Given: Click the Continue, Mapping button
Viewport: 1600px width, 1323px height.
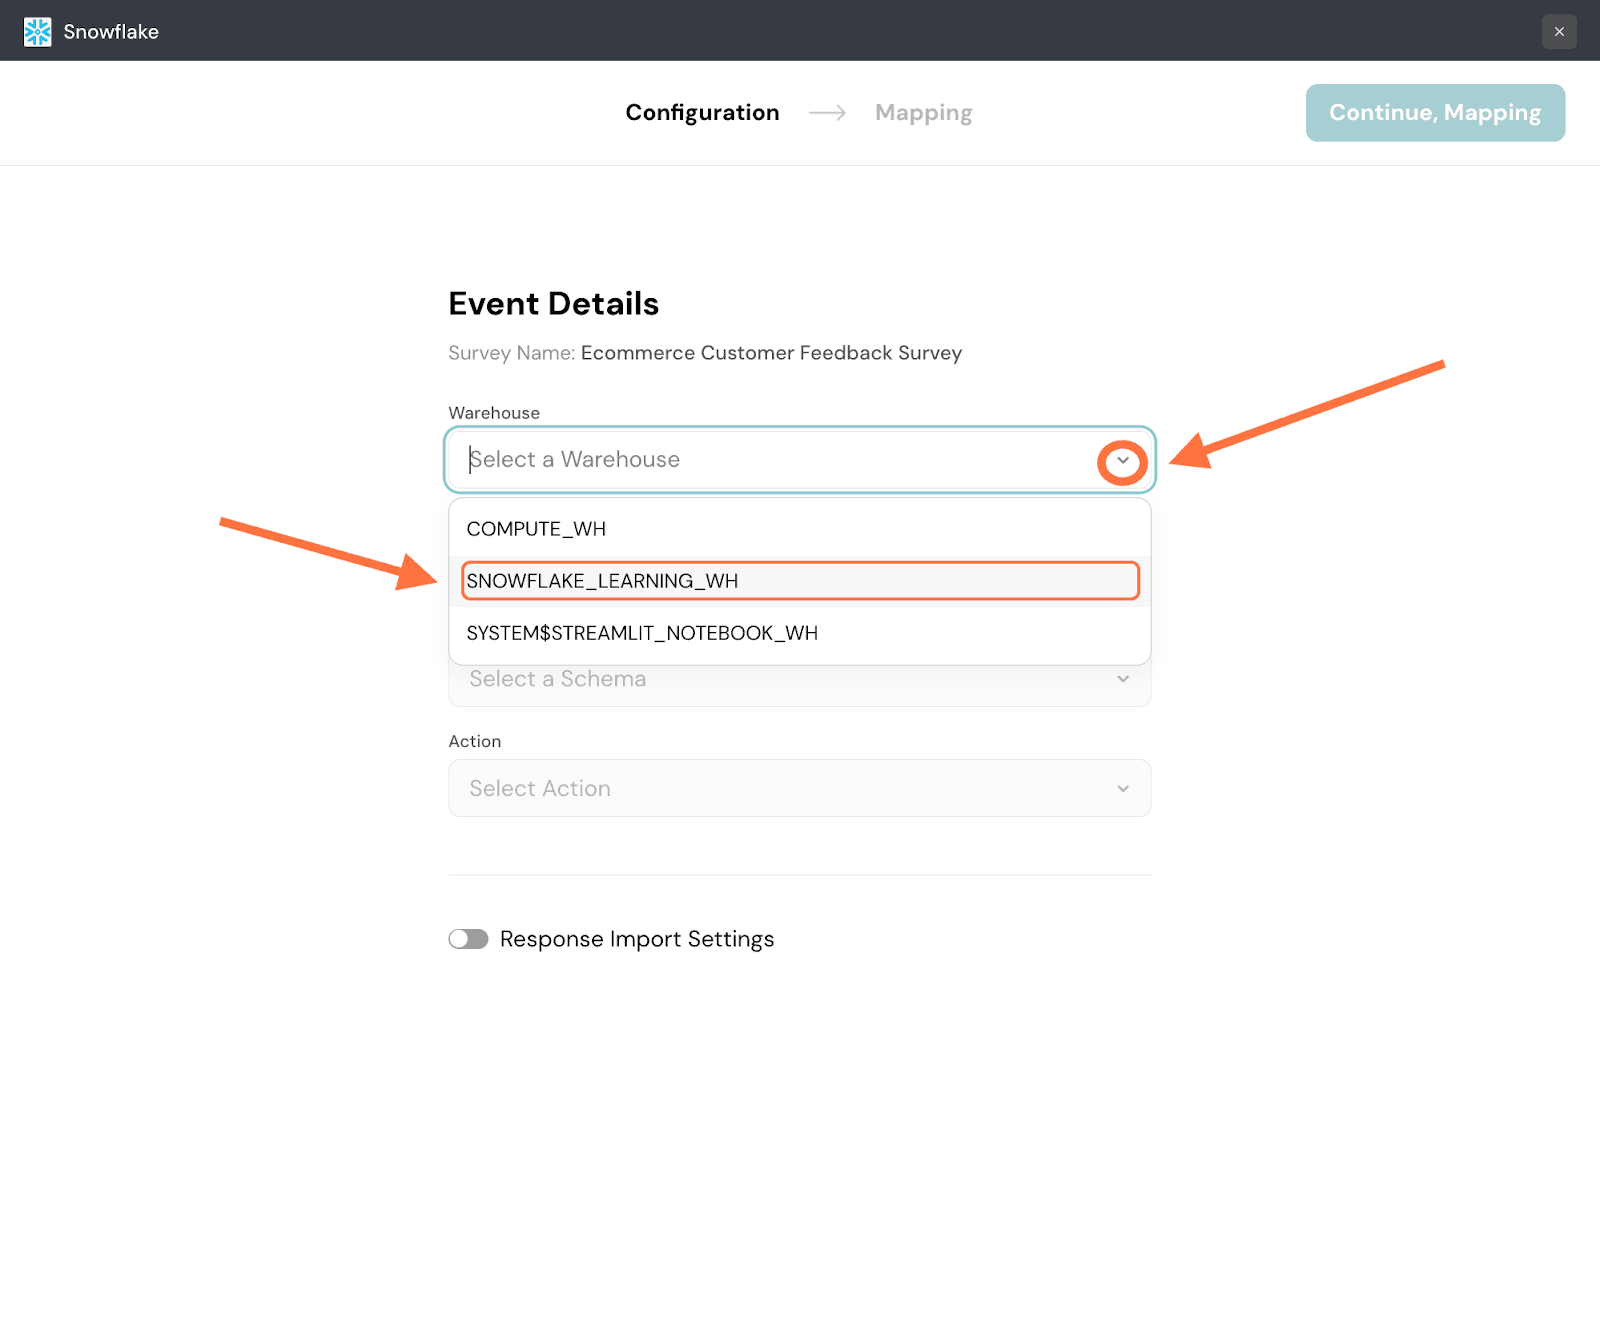Looking at the screenshot, I should point(1434,113).
